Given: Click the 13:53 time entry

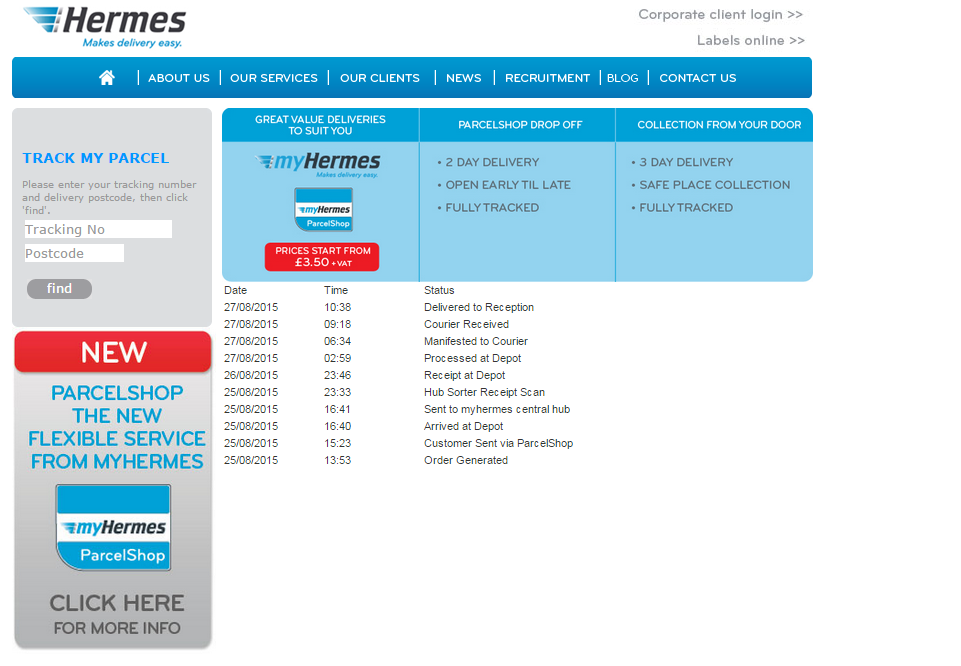Looking at the screenshot, I should tap(338, 460).
